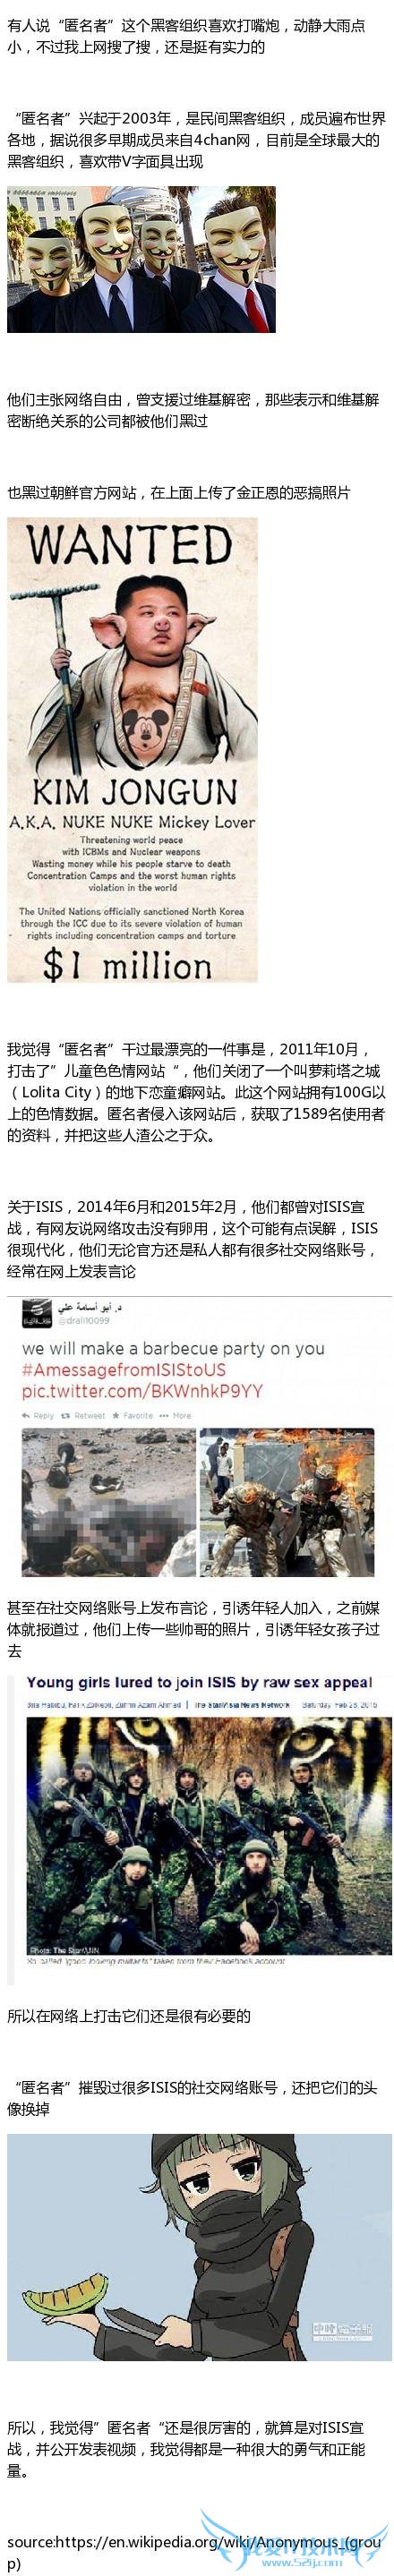Open the burning soldiers photo in the tweet
Viewport: 394px width, 2576px height.
coord(287,1502)
